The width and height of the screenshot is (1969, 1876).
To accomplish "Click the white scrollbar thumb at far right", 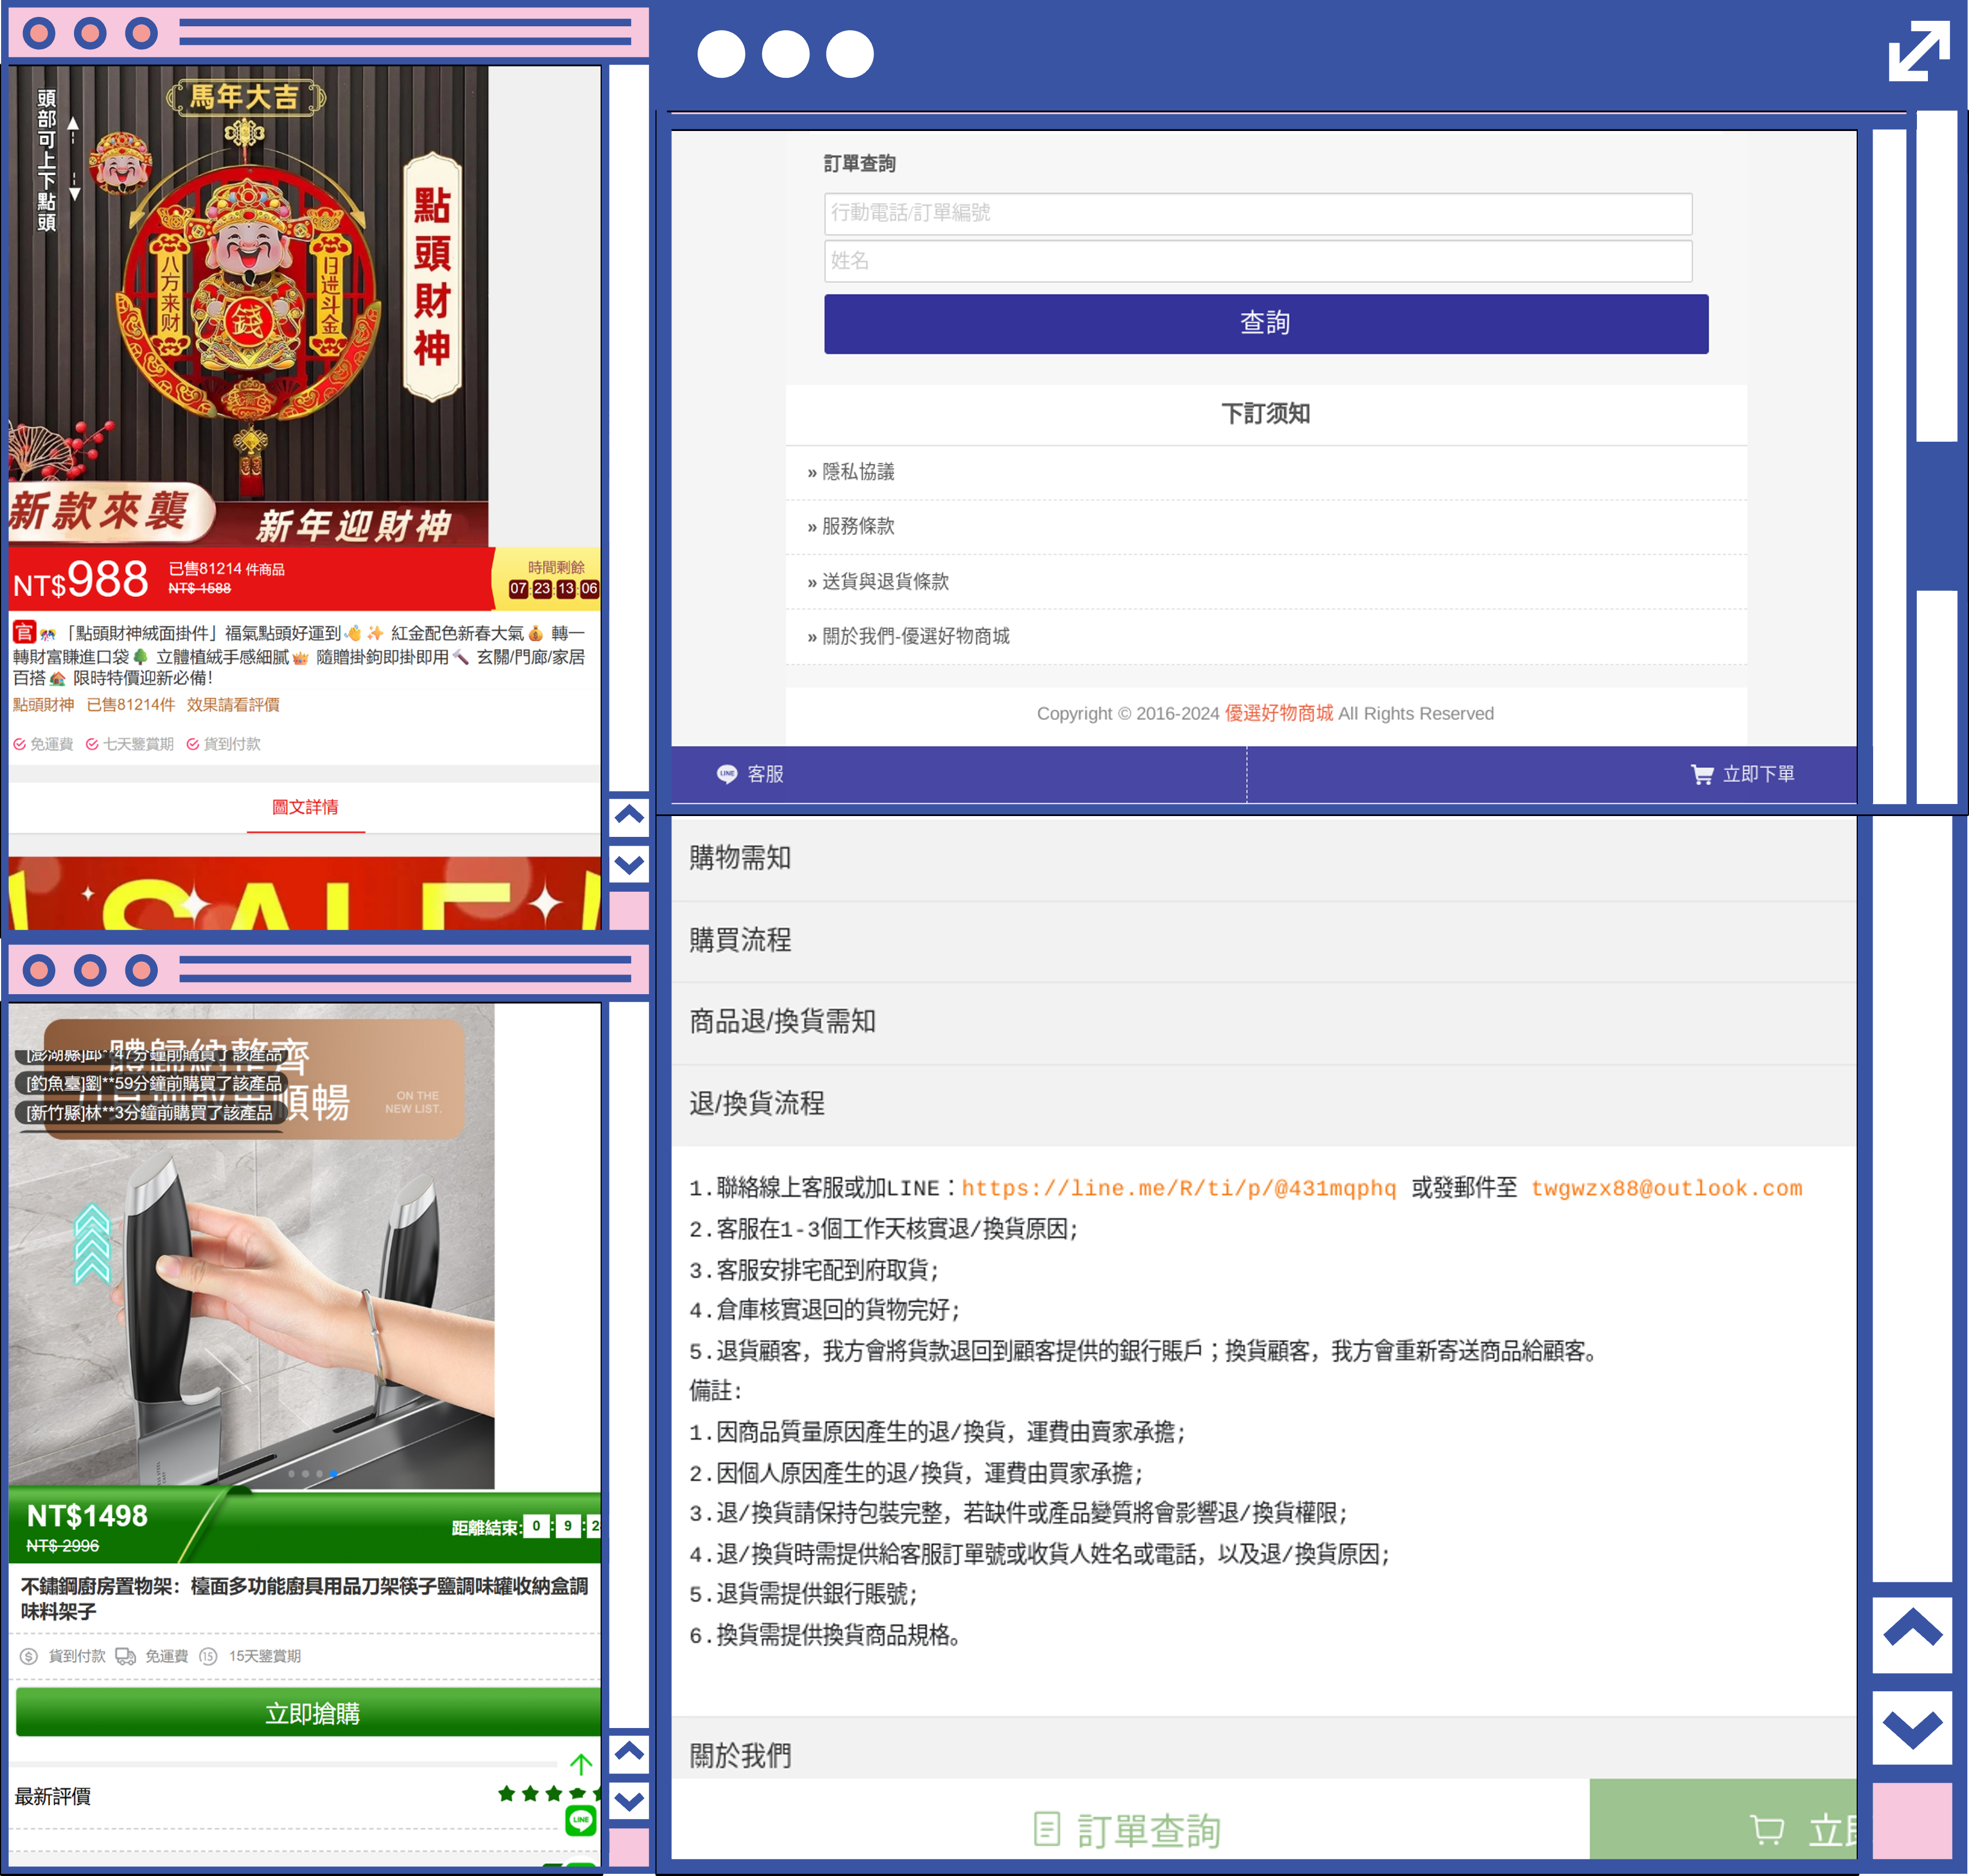I will [1936, 275].
